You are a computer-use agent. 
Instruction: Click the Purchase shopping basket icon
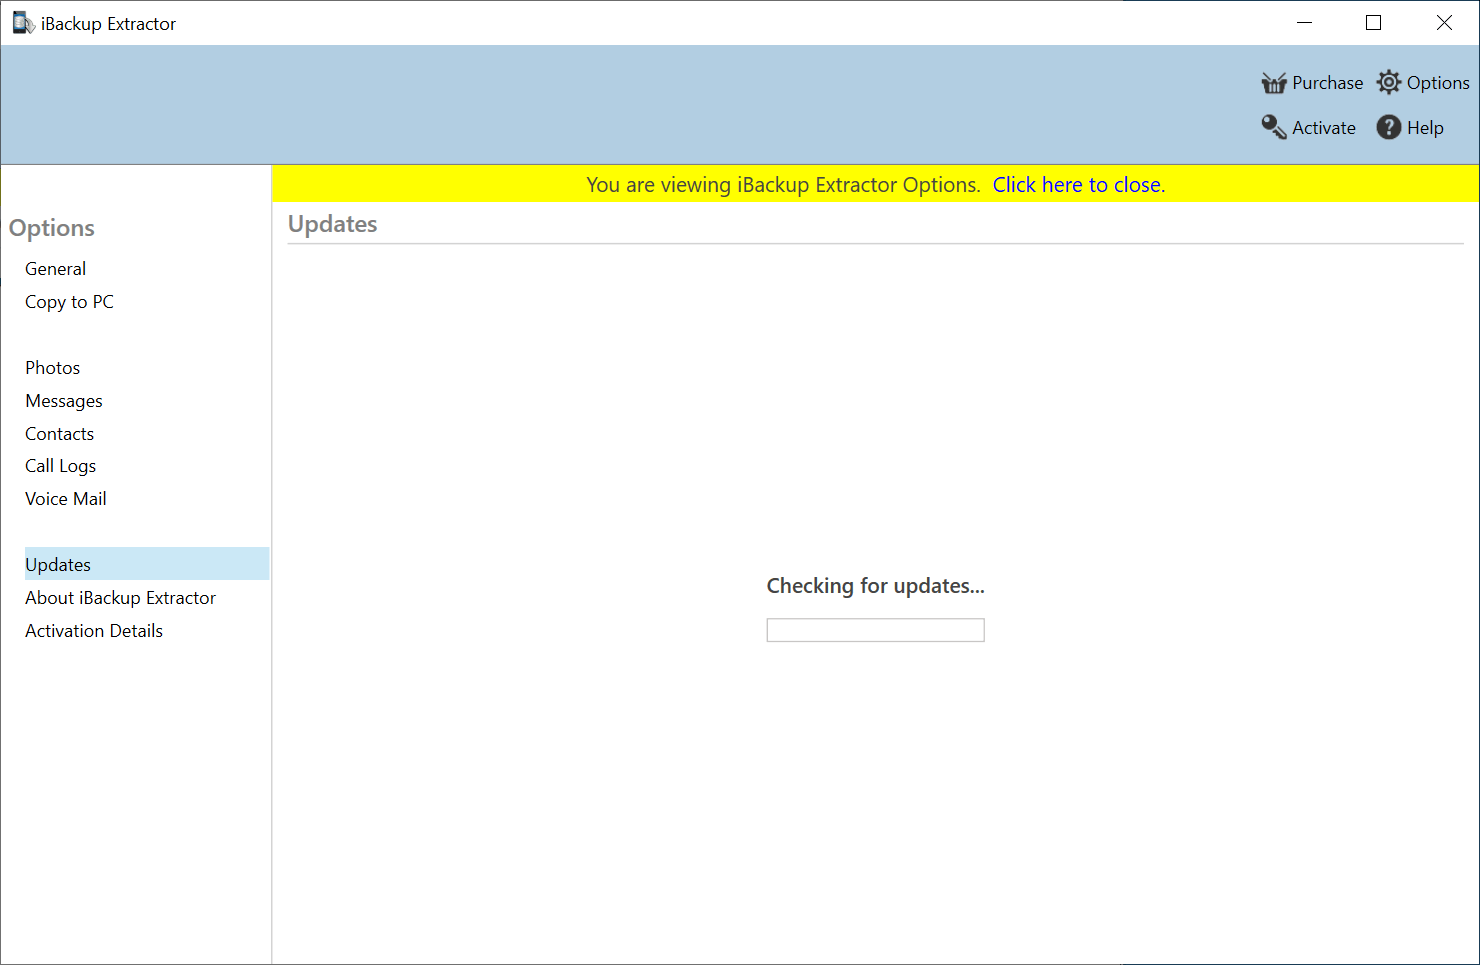tap(1273, 83)
